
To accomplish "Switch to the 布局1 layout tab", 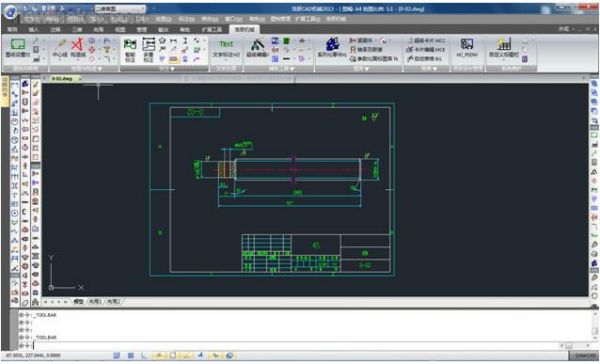I will click(95, 302).
